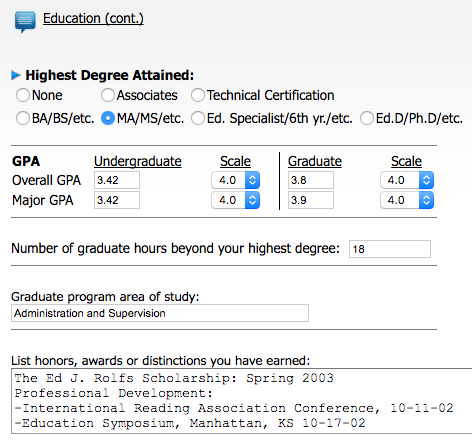
Task: Select the None degree option
Action: pos(23,95)
